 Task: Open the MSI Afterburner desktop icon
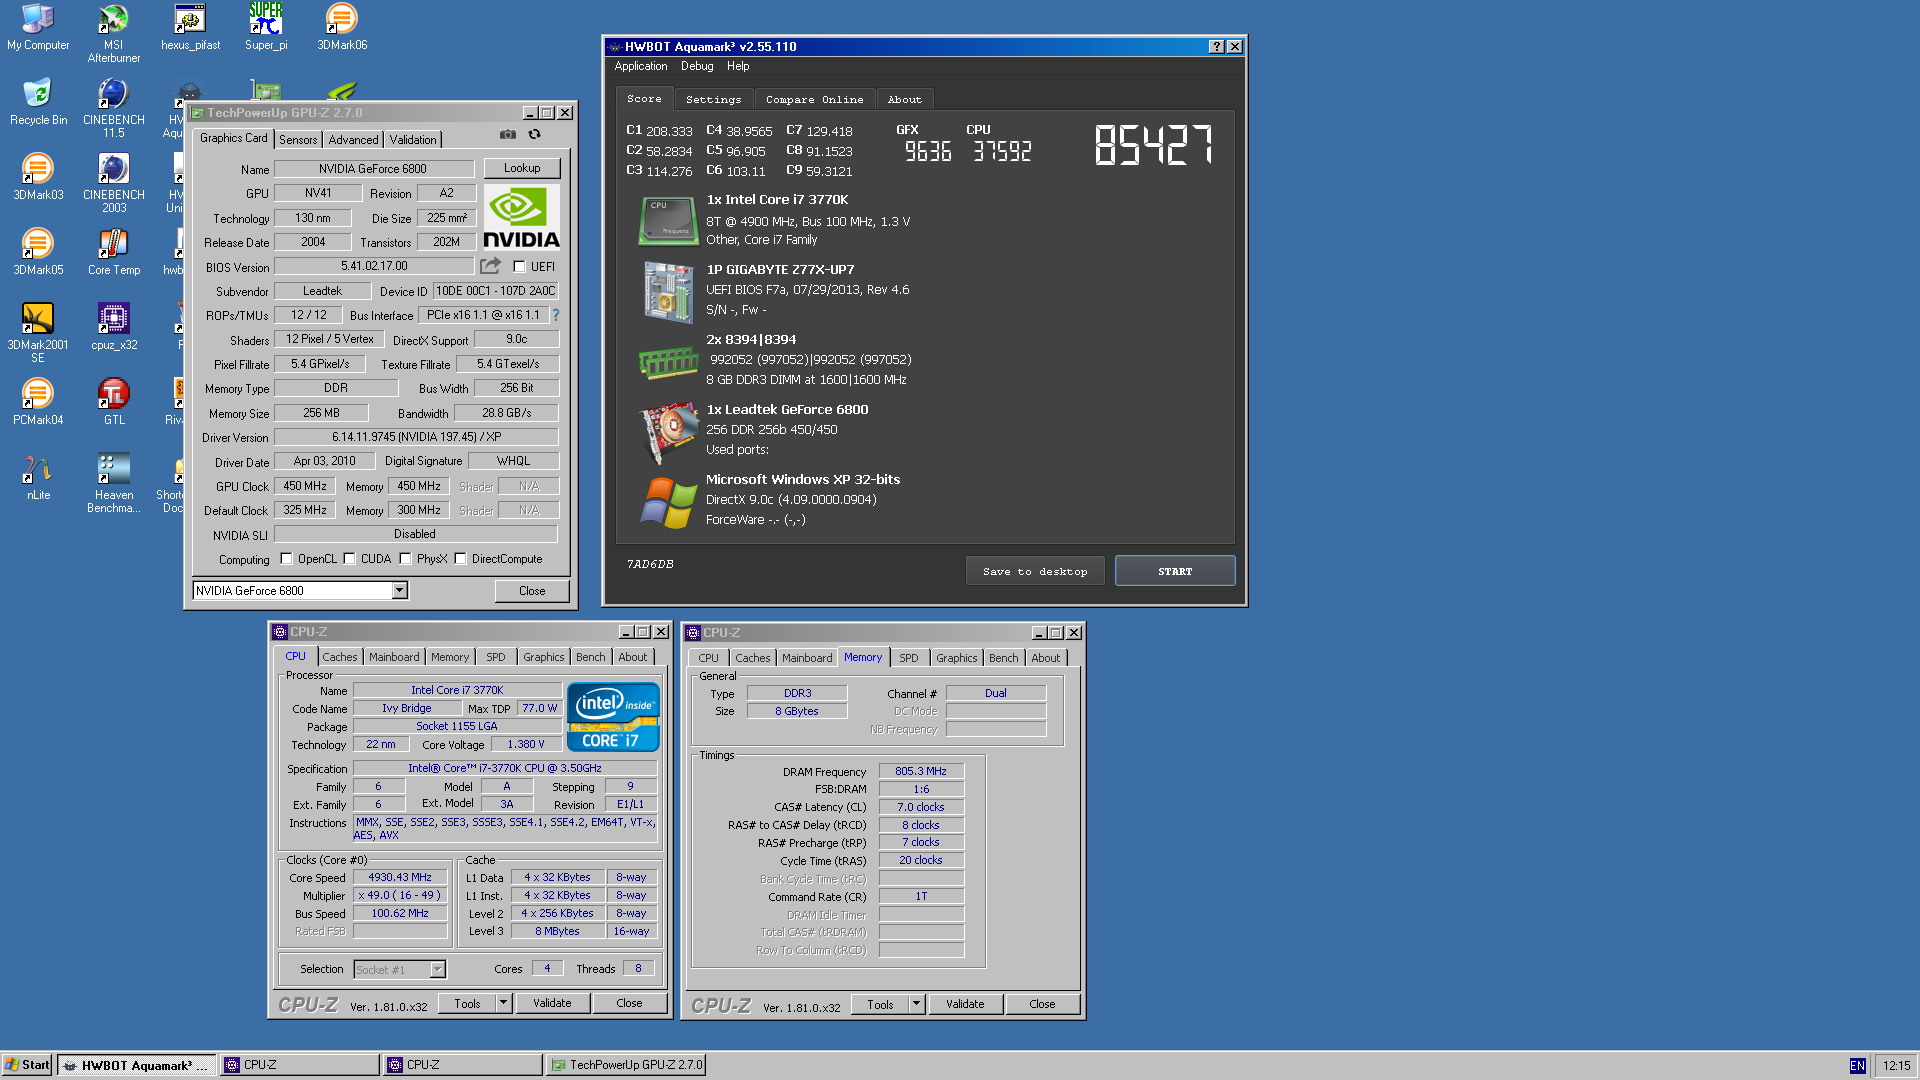point(114,33)
